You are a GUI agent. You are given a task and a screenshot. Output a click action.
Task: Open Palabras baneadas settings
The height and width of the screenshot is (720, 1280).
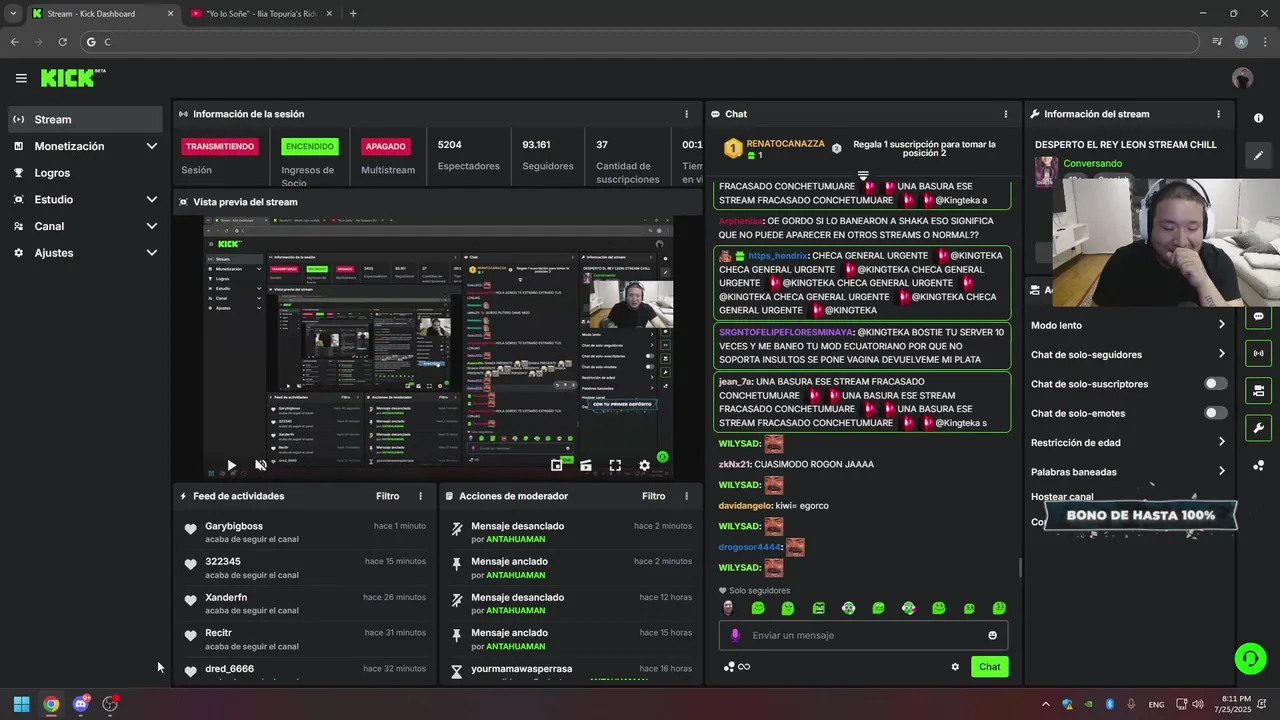tap(1128, 471)
